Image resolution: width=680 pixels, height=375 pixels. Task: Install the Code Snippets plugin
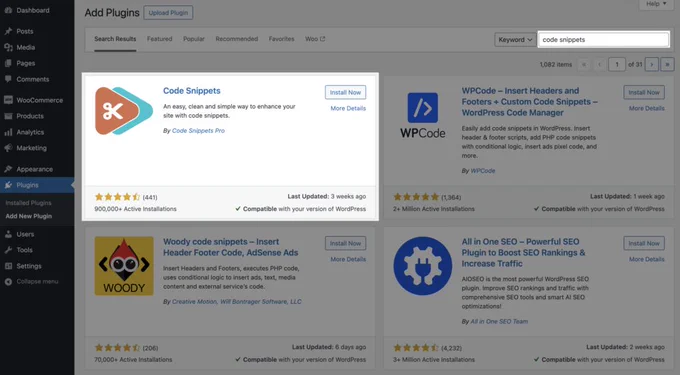click(x=345, y=92)
